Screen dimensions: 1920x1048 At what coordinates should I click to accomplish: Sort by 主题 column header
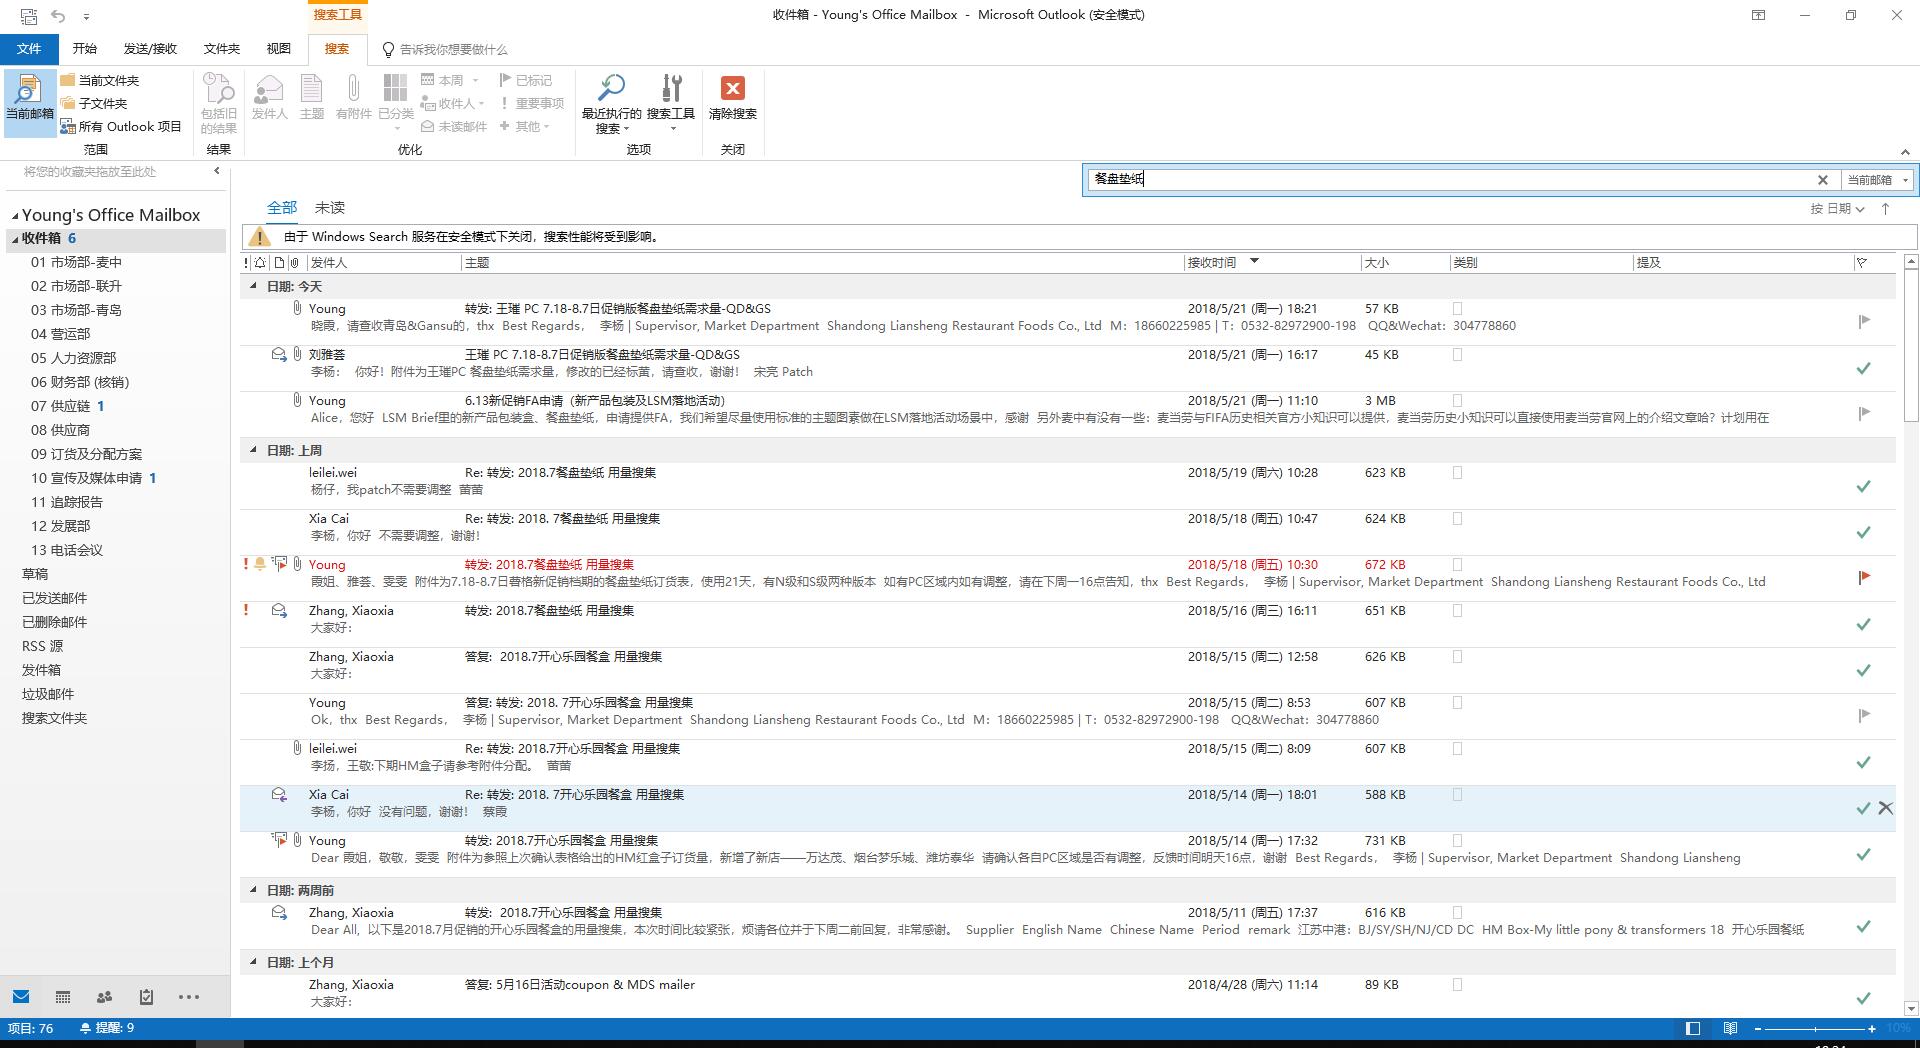tap(822, 263)
